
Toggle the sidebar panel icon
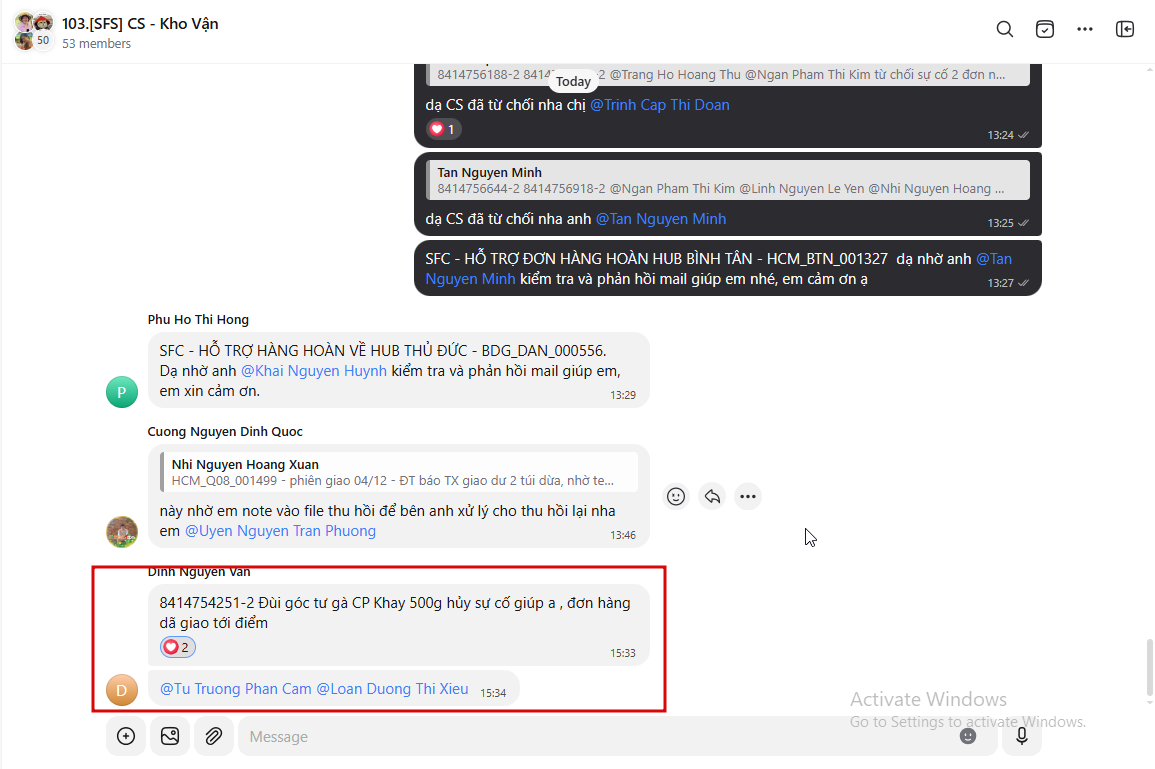1125,29
